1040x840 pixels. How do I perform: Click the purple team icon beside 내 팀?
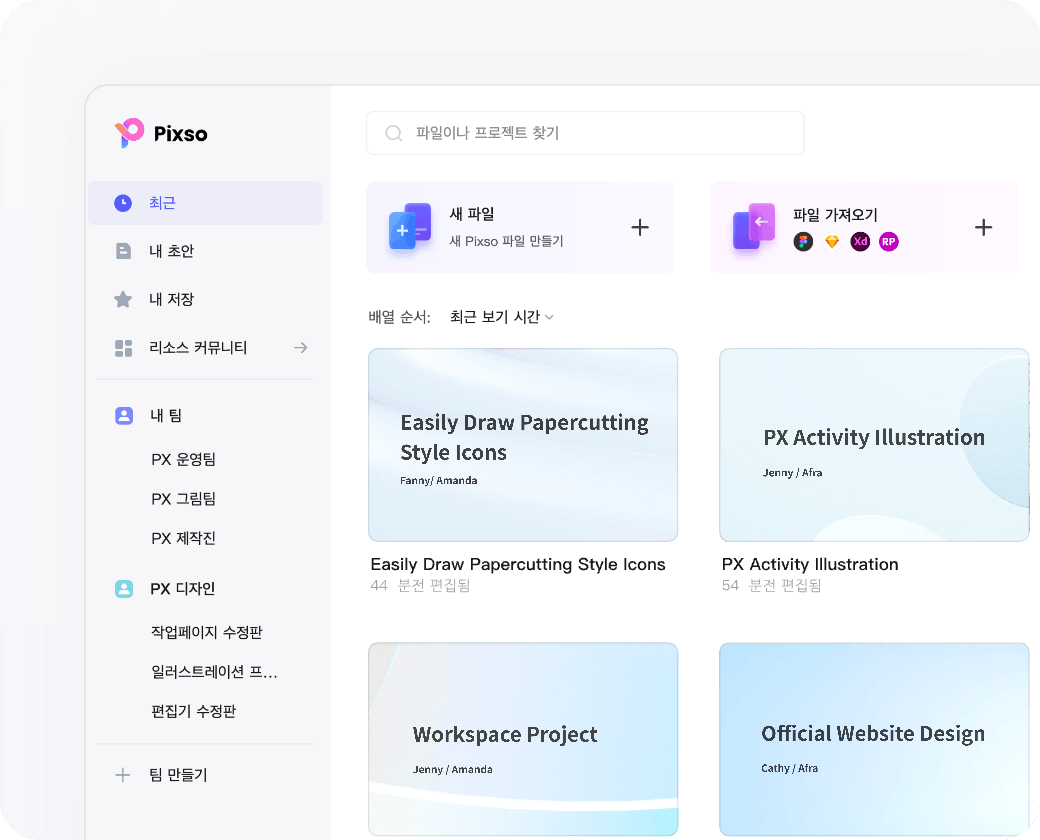click(x=124, y=415)
